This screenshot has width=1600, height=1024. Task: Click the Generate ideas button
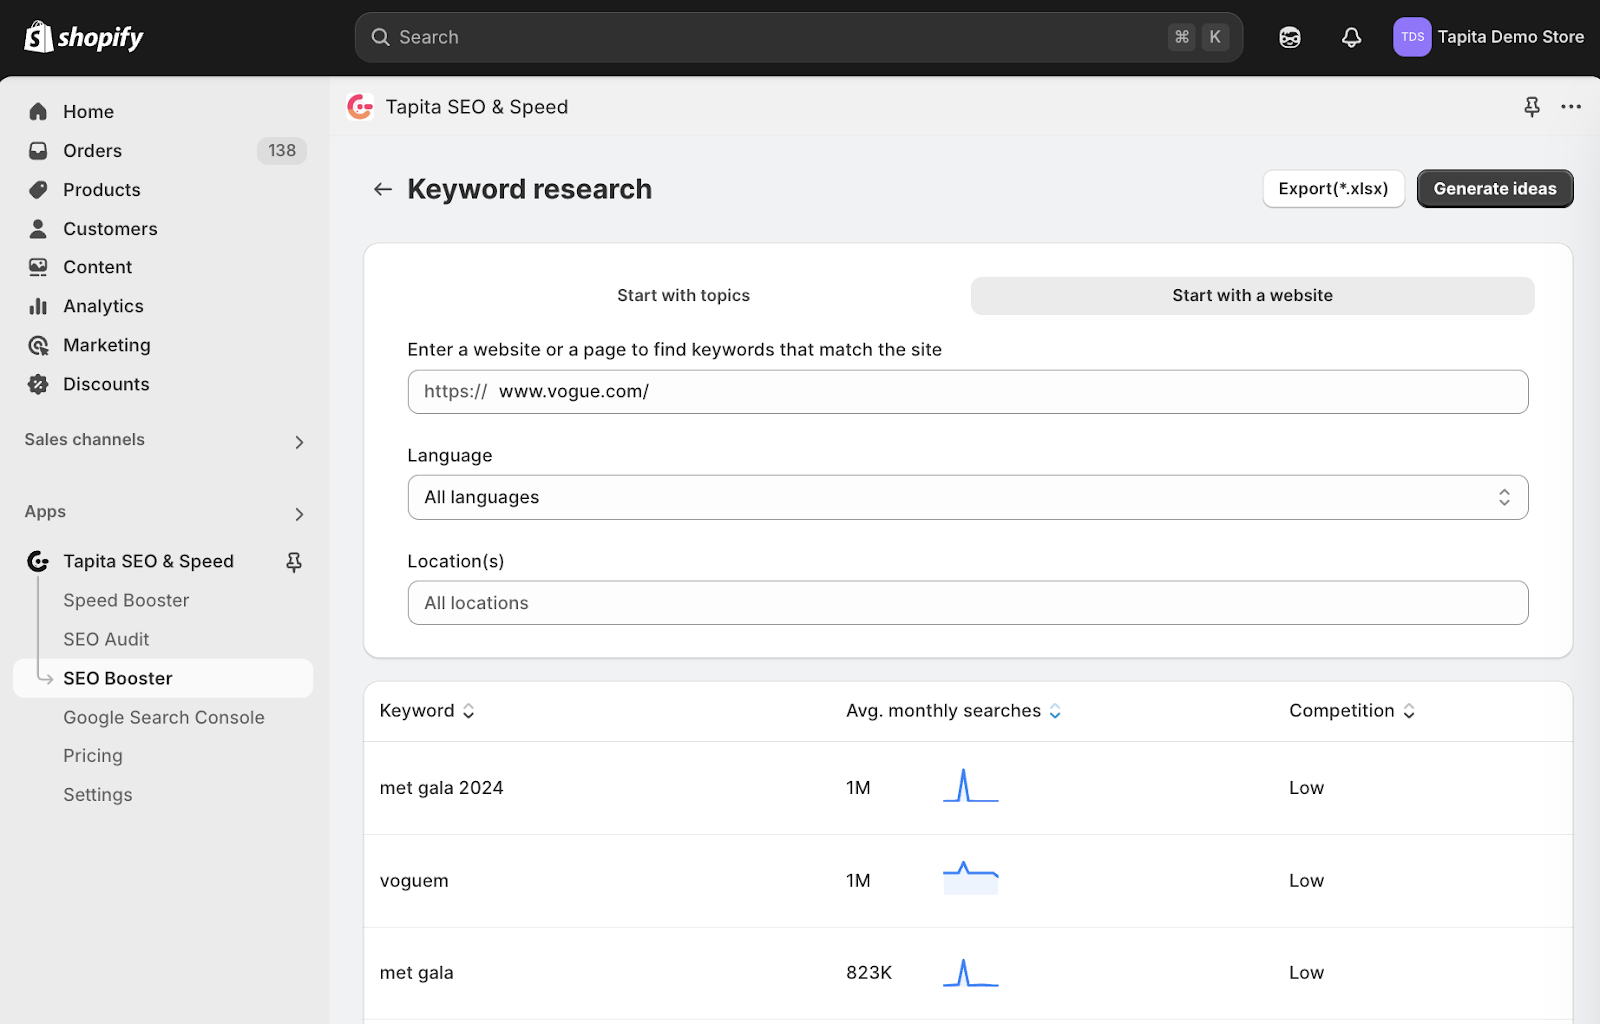pyautogui.click(x=1495, y=189)
